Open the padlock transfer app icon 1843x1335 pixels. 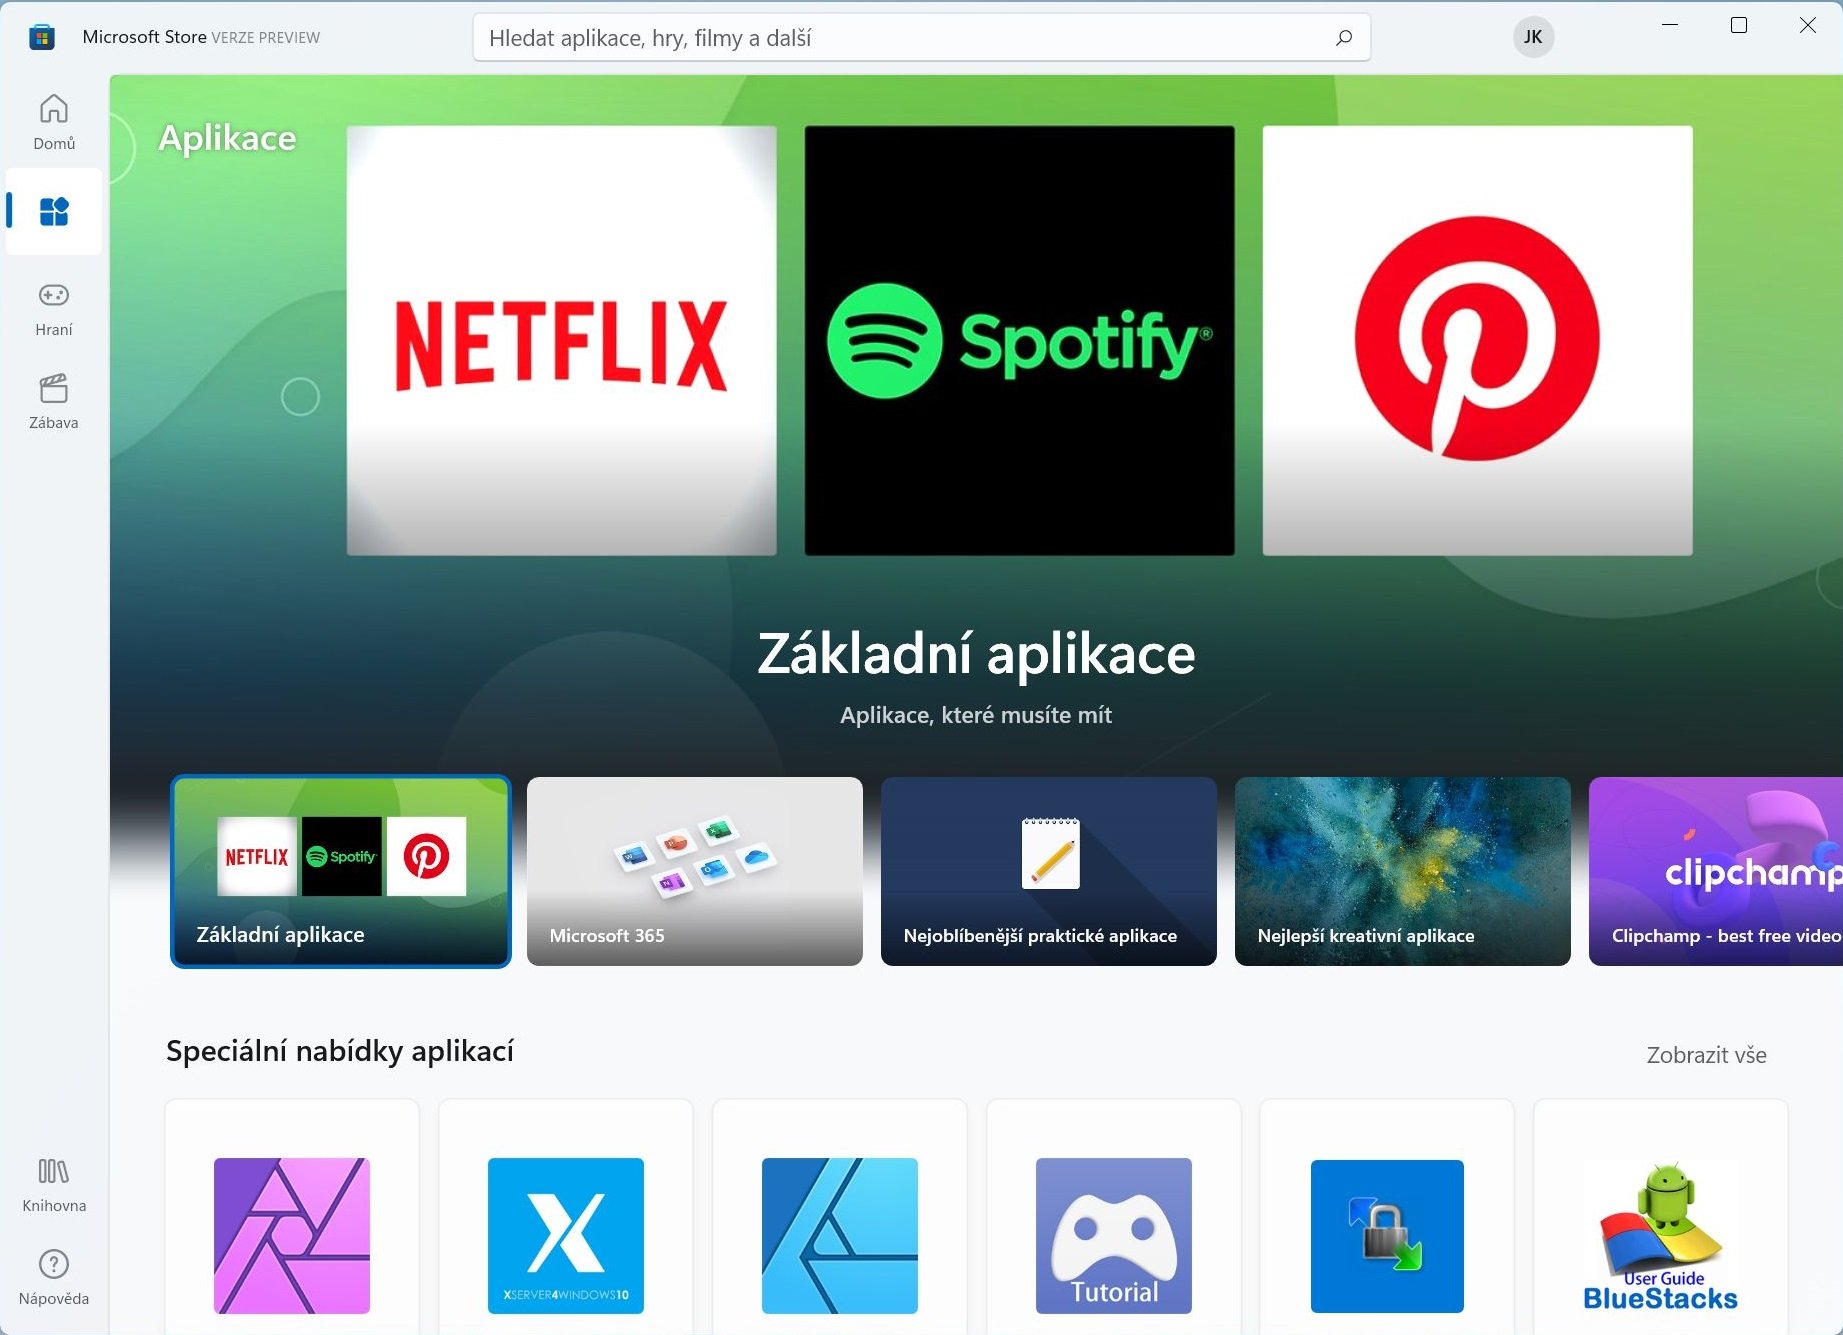point(1387,1236)
